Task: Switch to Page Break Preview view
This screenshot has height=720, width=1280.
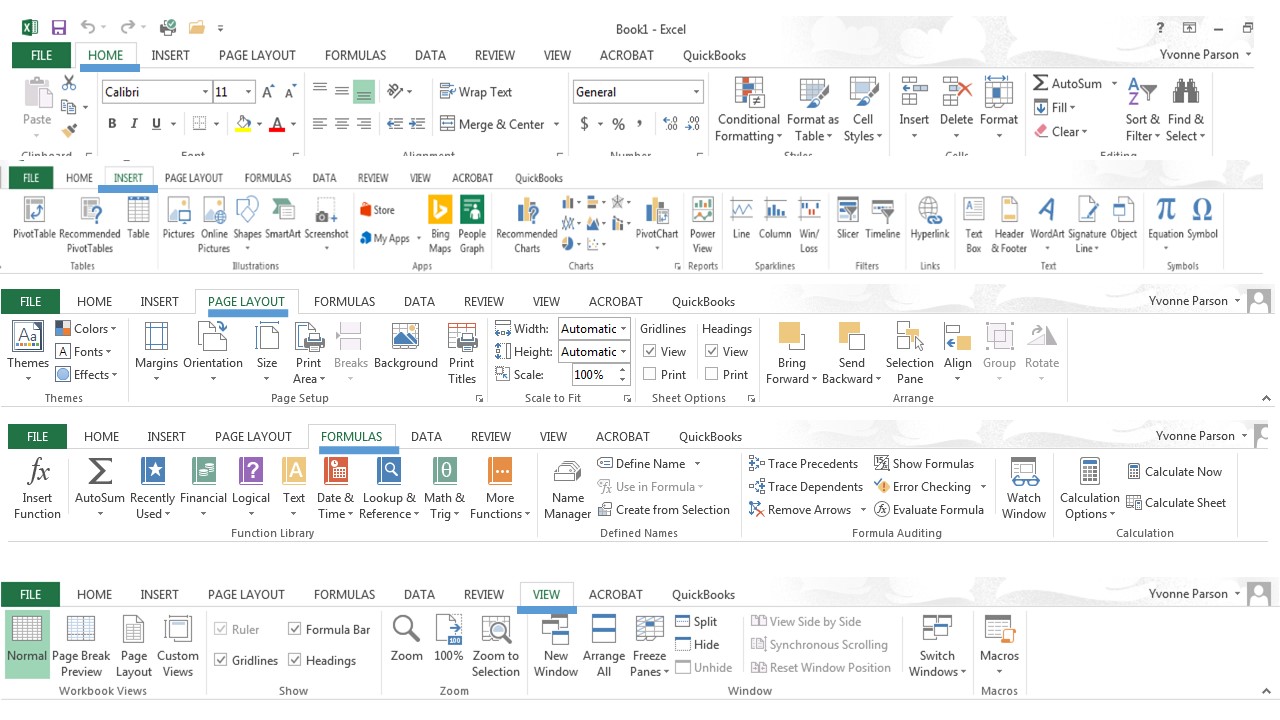Action: point(81,646)
